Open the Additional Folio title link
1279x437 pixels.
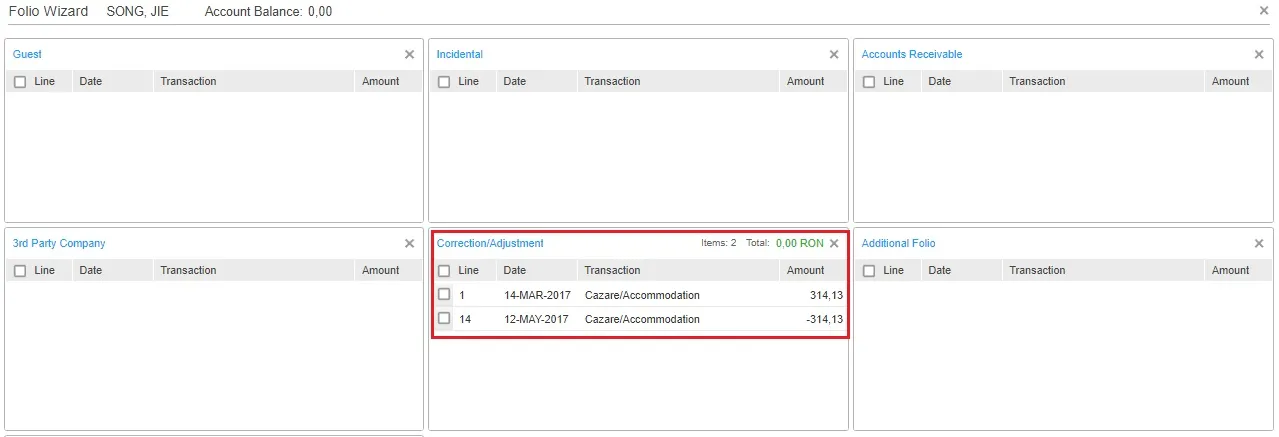899,244
